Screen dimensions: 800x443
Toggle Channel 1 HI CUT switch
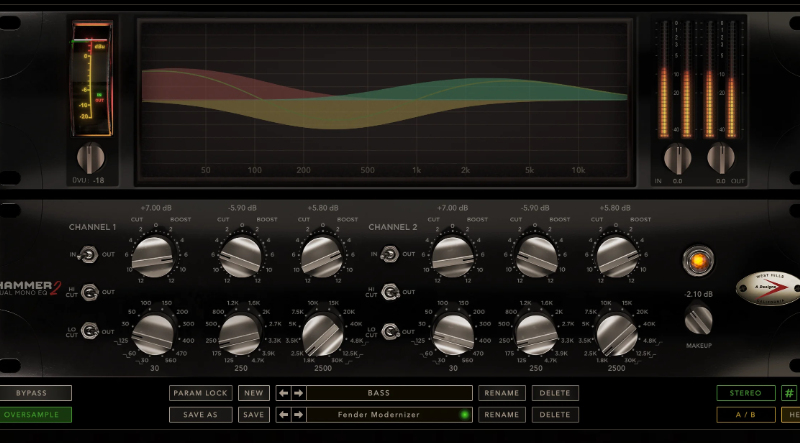tap(89, 292)
